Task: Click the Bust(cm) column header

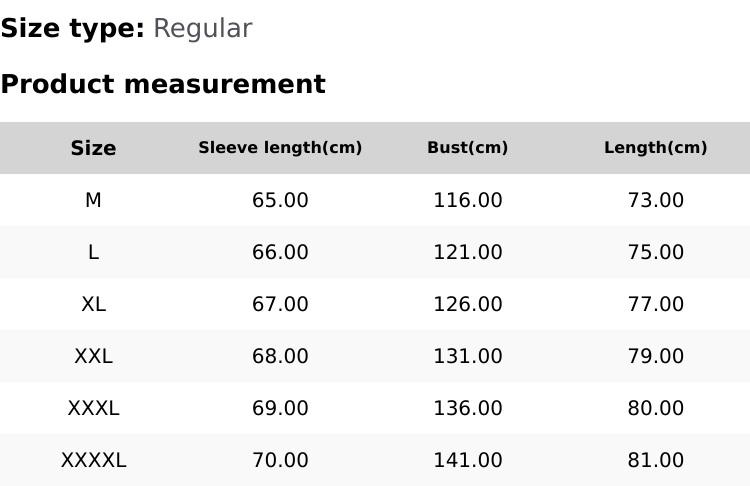Action: click(467, 148)
